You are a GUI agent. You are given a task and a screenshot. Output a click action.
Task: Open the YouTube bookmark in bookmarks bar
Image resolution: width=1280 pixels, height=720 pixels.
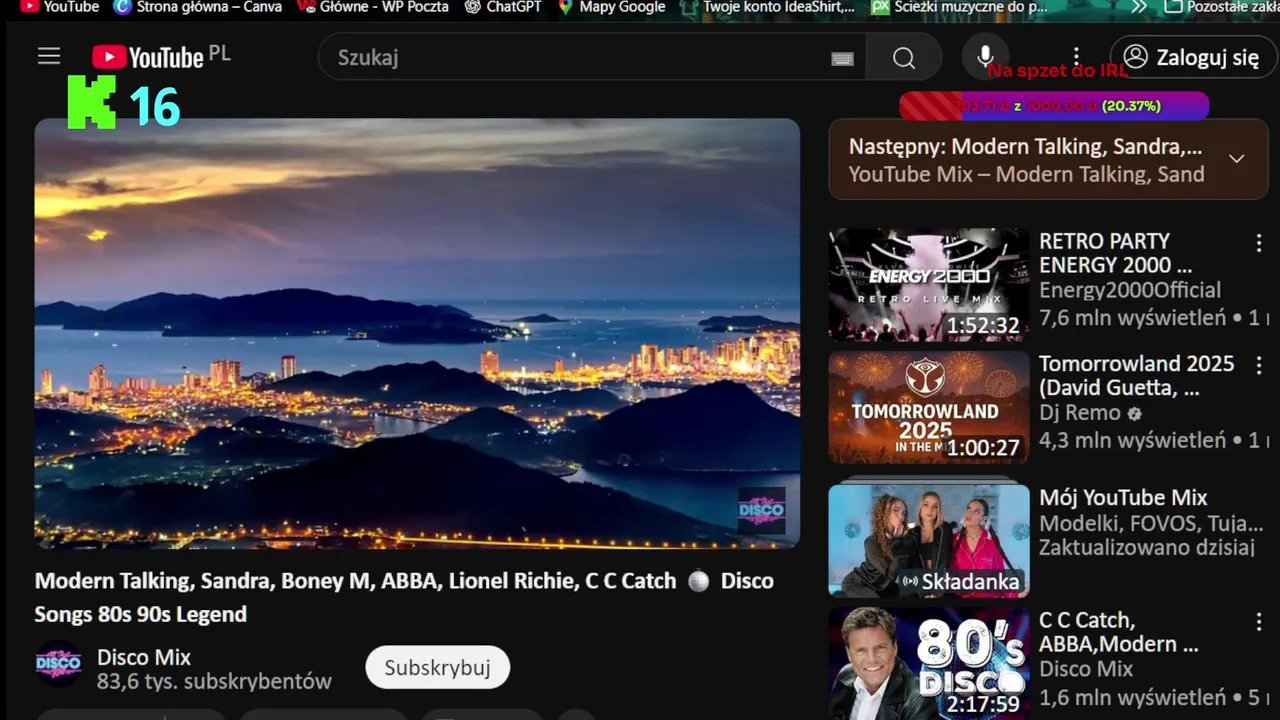[60, 7]
